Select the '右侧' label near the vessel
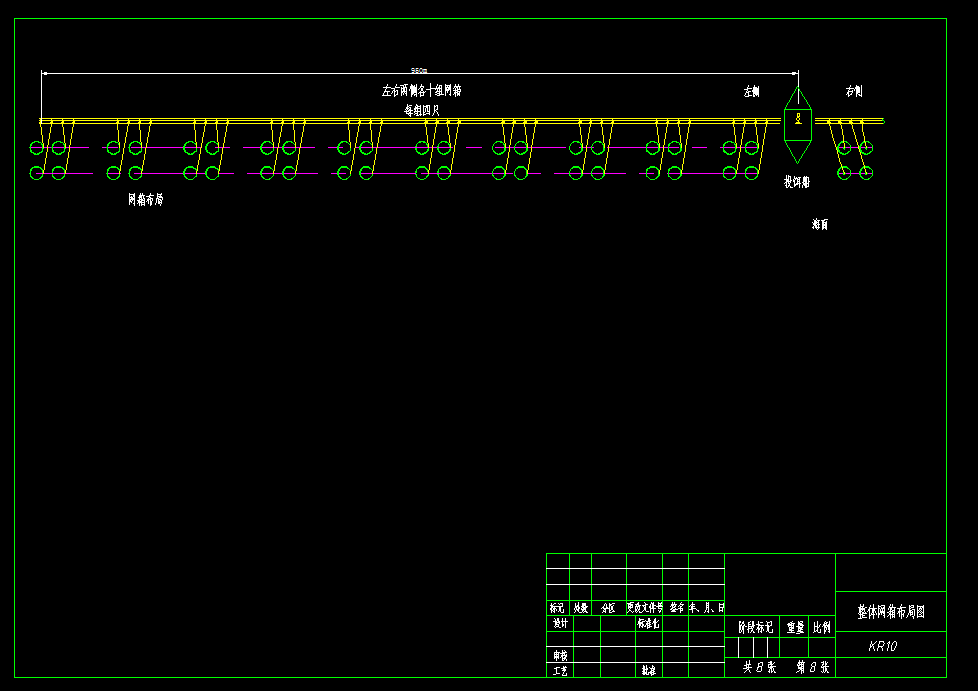978x691 pixels. tap(854, 91)
